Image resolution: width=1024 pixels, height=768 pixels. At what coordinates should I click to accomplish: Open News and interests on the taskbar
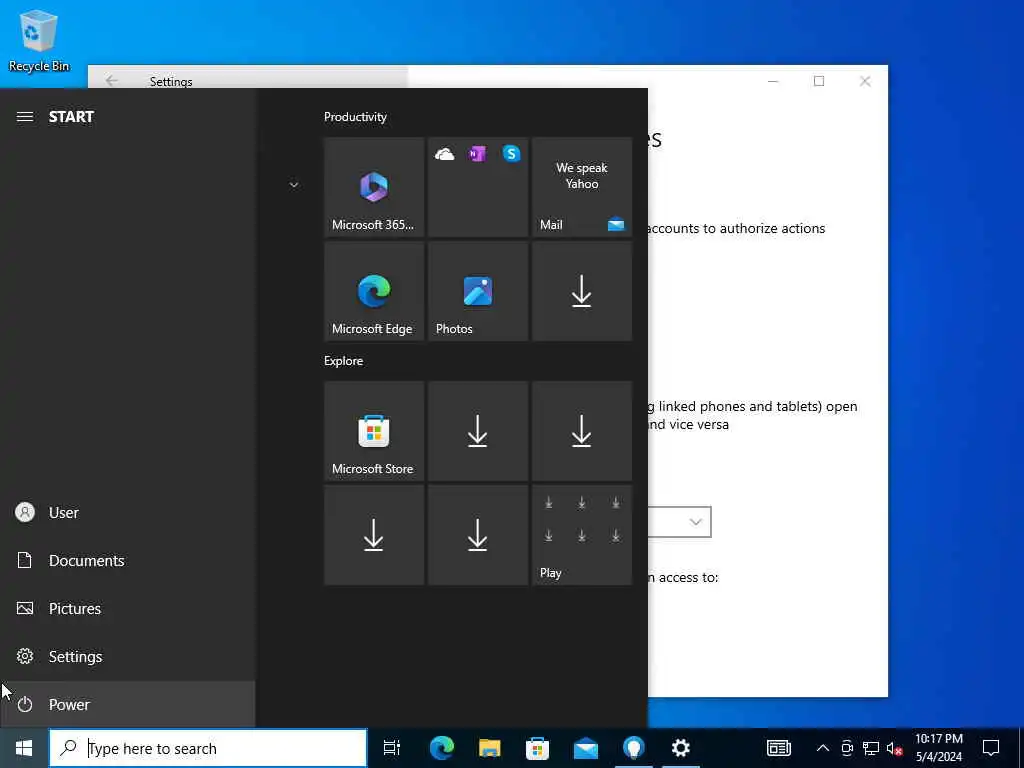tap(779, 748)
